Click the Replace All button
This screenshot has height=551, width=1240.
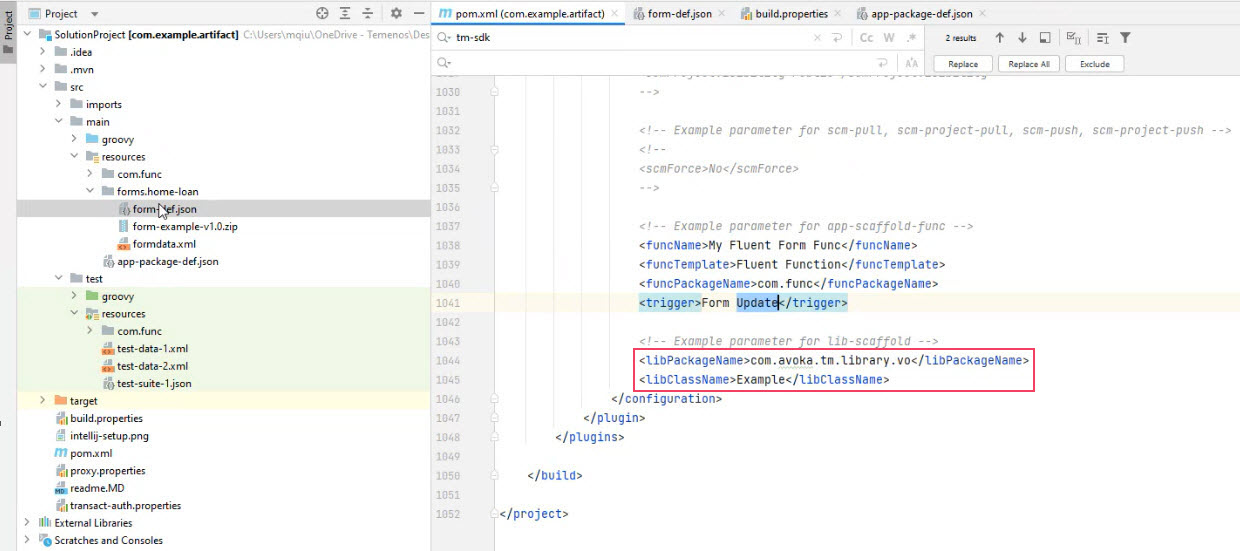click(1029, 64)
